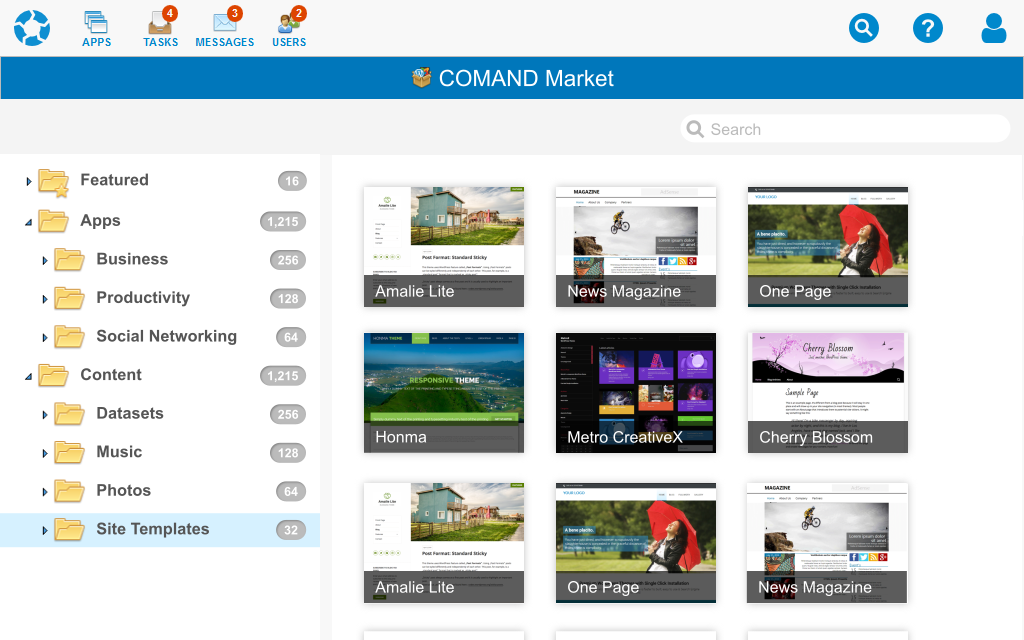Open the Metro CreativeX template
Image resolution: width=1024 pixels, height=640 pixels.
coord(635,392)
